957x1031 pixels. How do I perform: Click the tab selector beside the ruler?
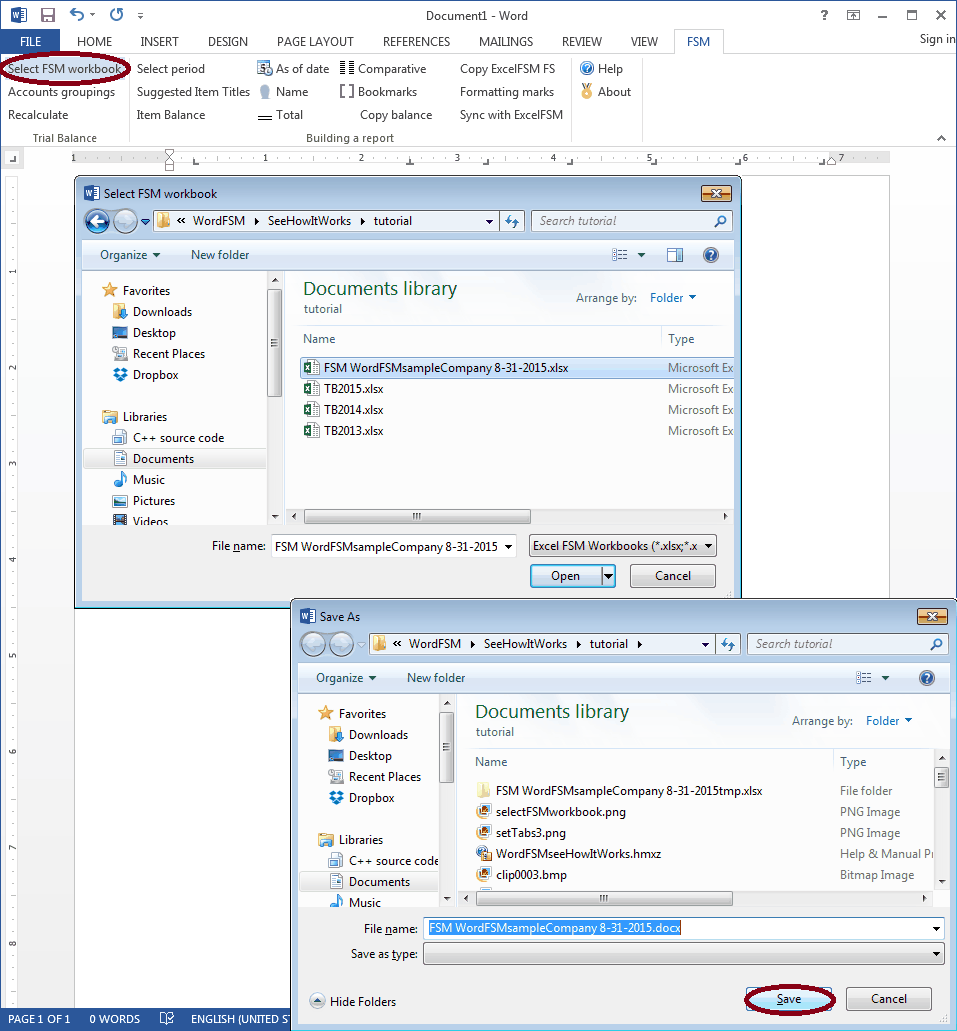click(x=12, y=158)
